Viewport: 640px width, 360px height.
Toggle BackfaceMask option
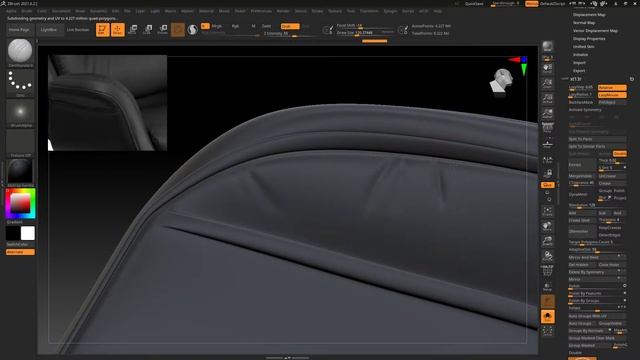tap(582, 102)
